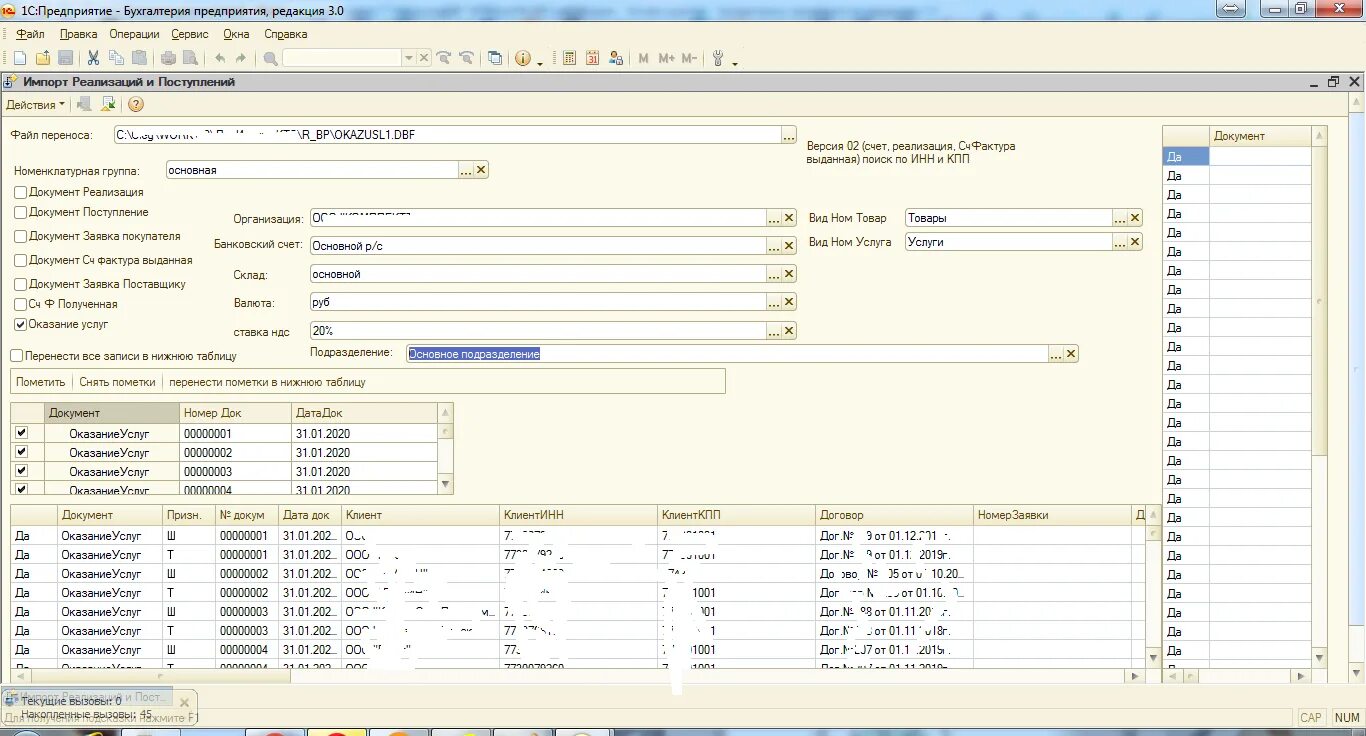Open the Действия dropdown menu
The image size is (1366, 736).
[x=36, y=104]
